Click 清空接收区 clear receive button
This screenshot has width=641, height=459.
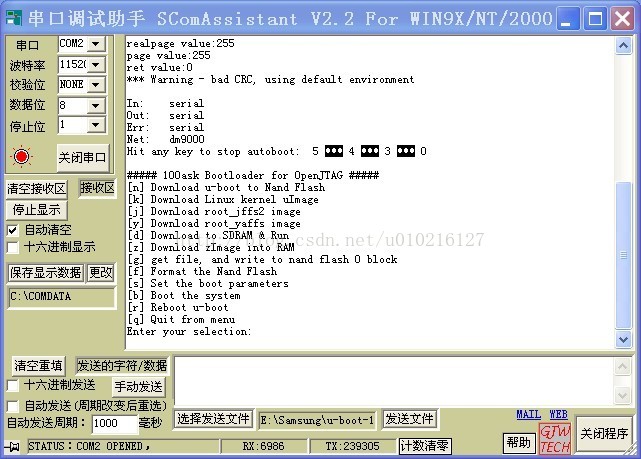coord(36,188)
